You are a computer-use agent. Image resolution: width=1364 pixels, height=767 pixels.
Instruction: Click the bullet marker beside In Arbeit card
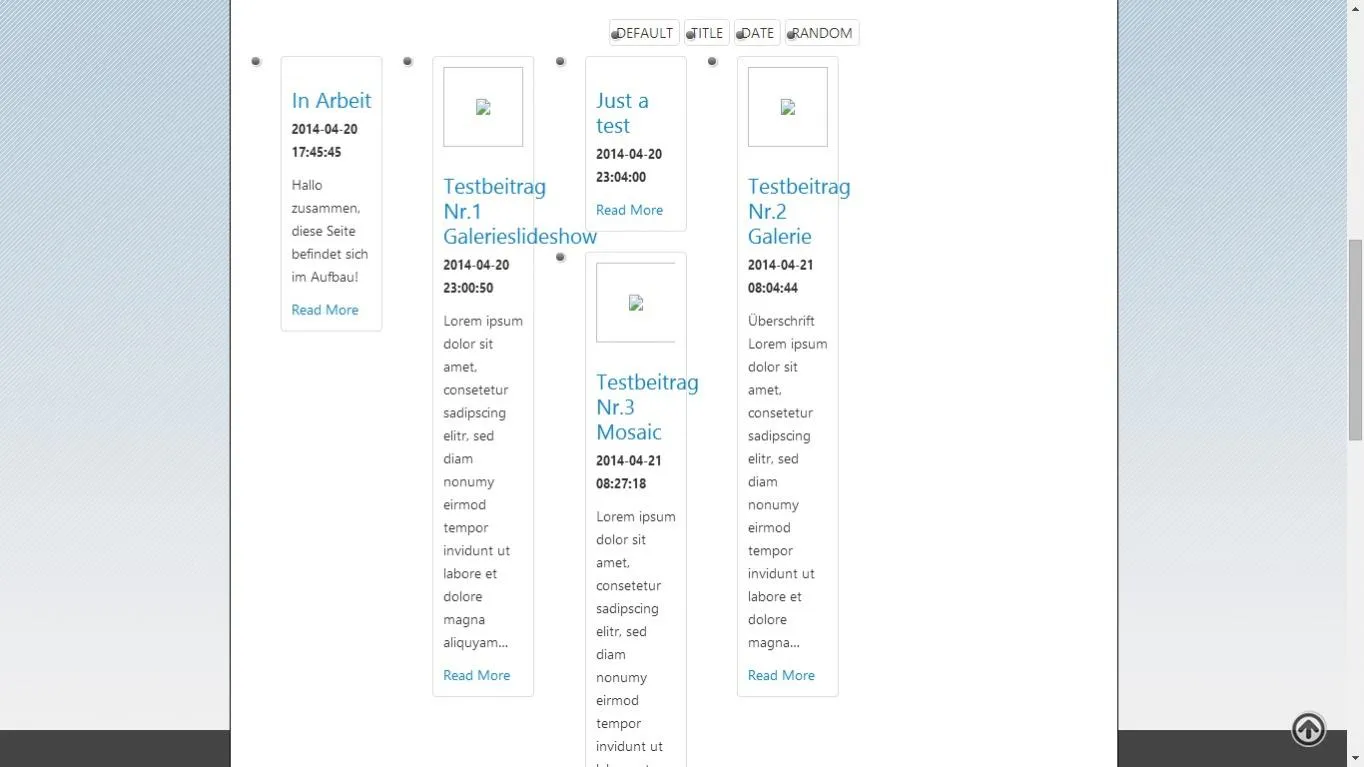256,62
